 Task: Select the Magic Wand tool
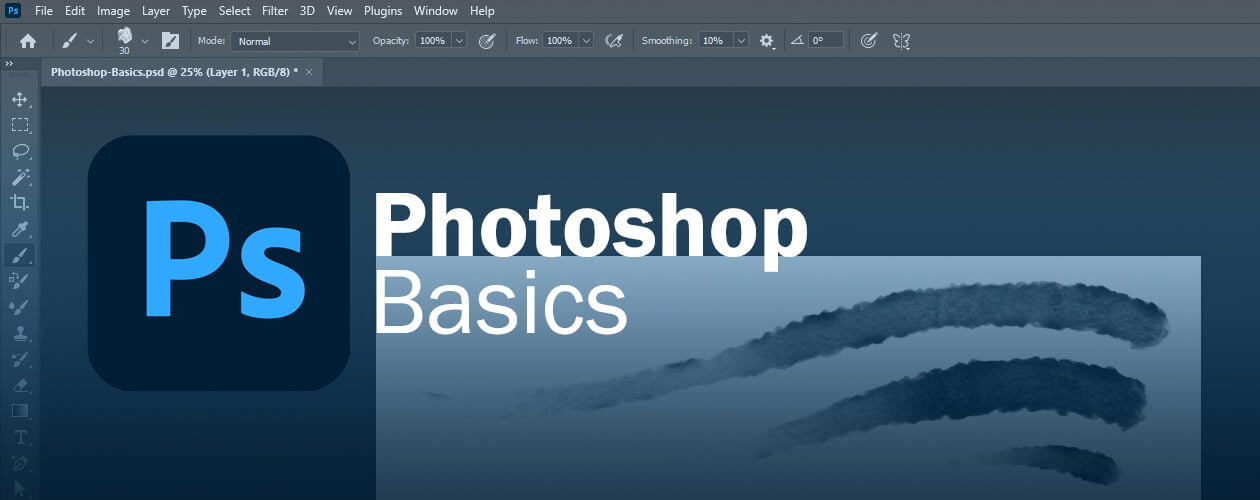click(20, 177)
